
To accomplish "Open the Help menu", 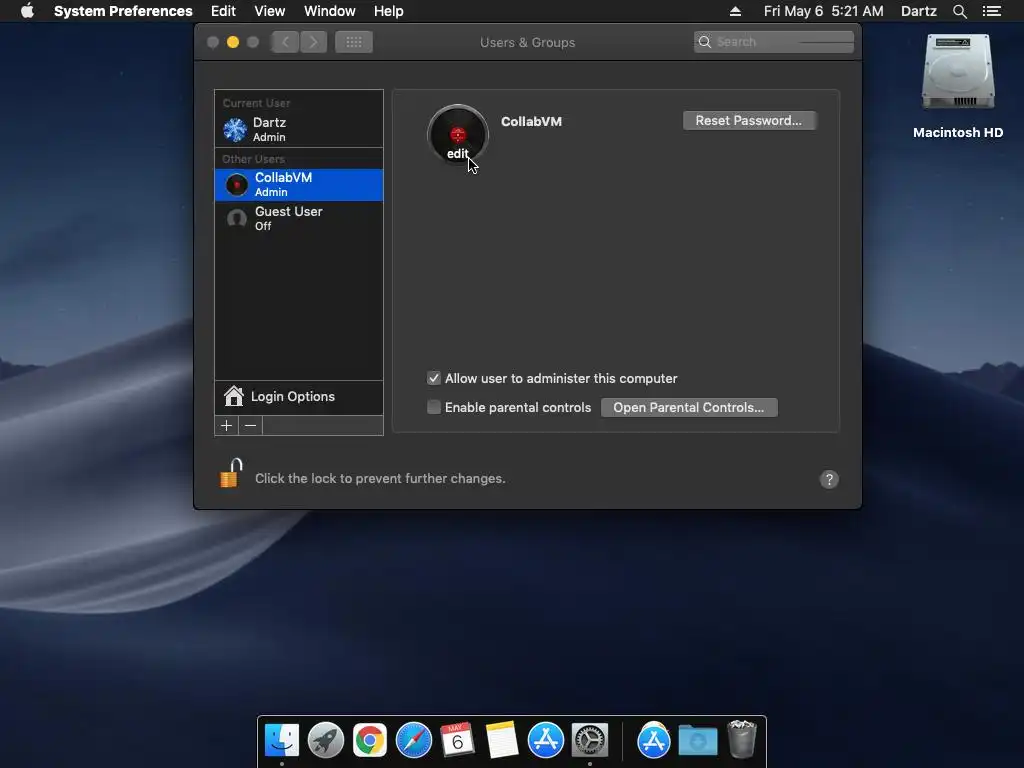I will tap(389, 11).
